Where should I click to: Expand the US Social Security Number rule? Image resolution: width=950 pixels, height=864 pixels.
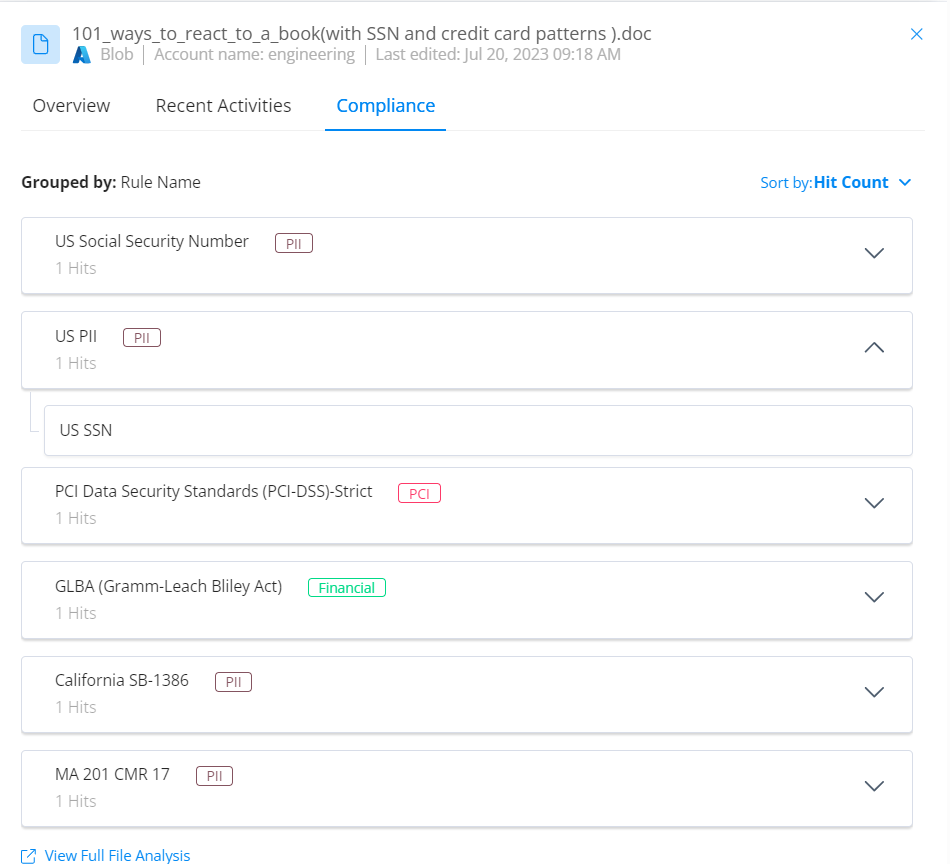pos(874,253)
